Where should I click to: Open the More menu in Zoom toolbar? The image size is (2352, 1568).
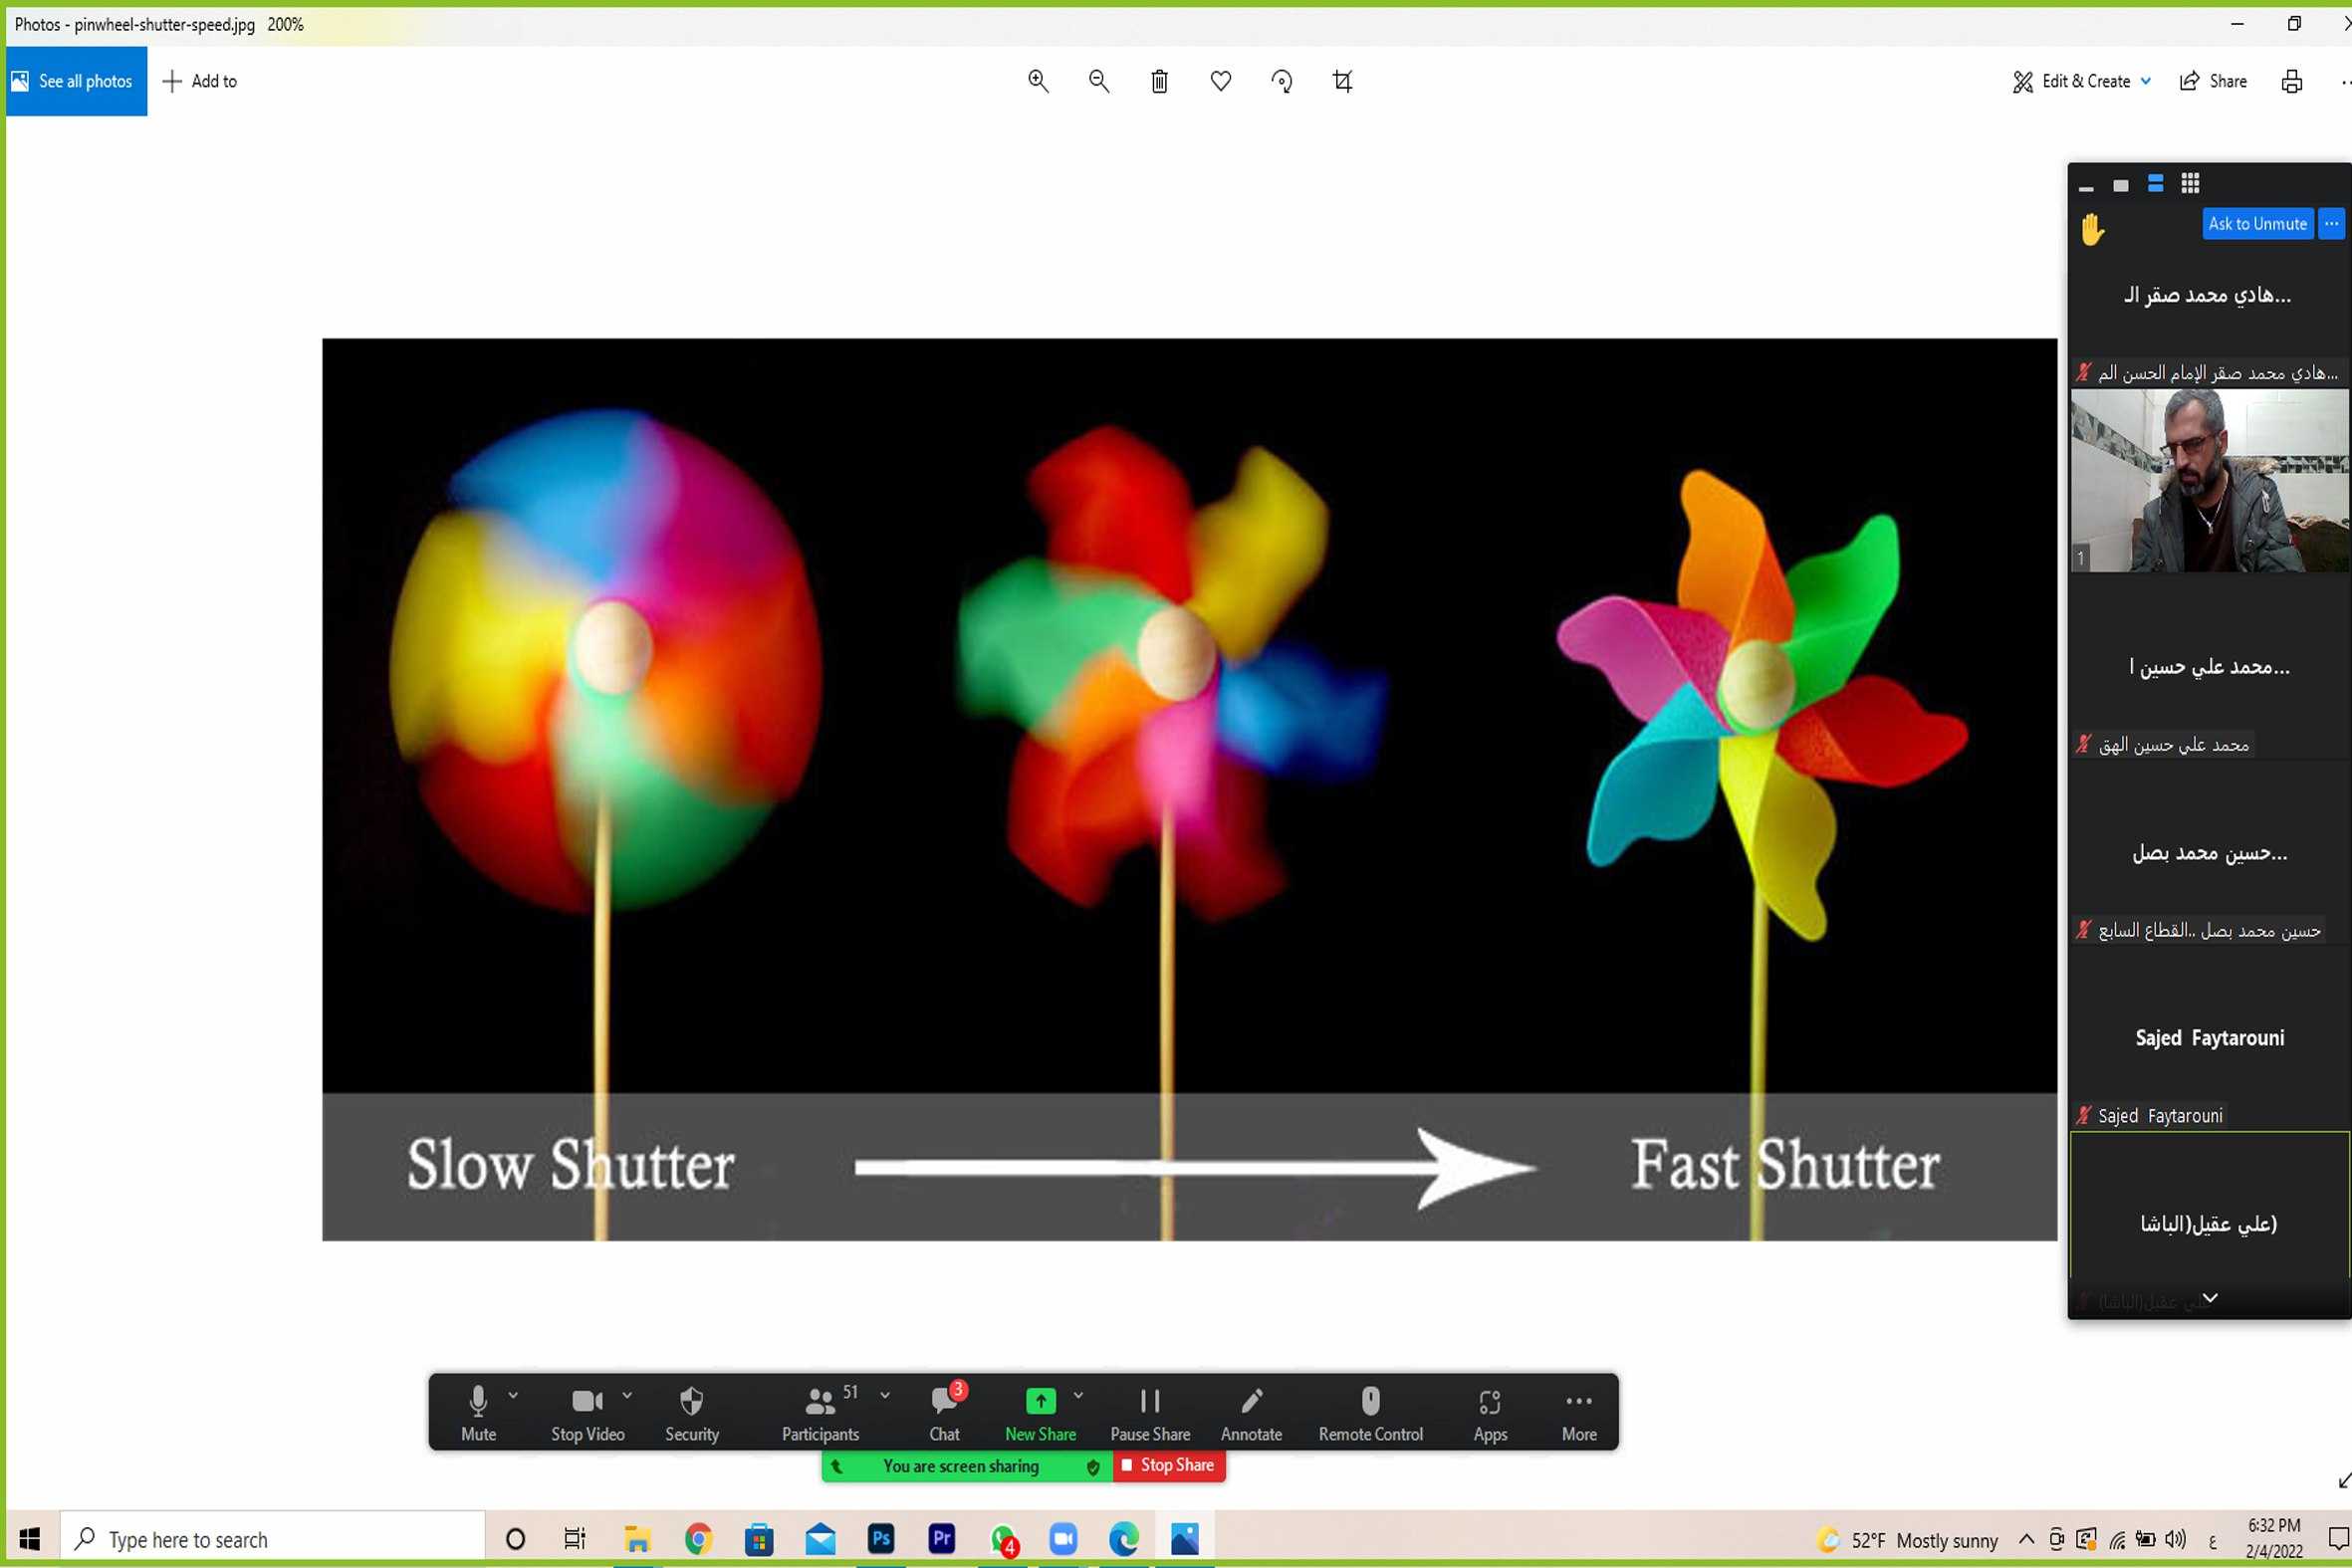[1578, 1412]
